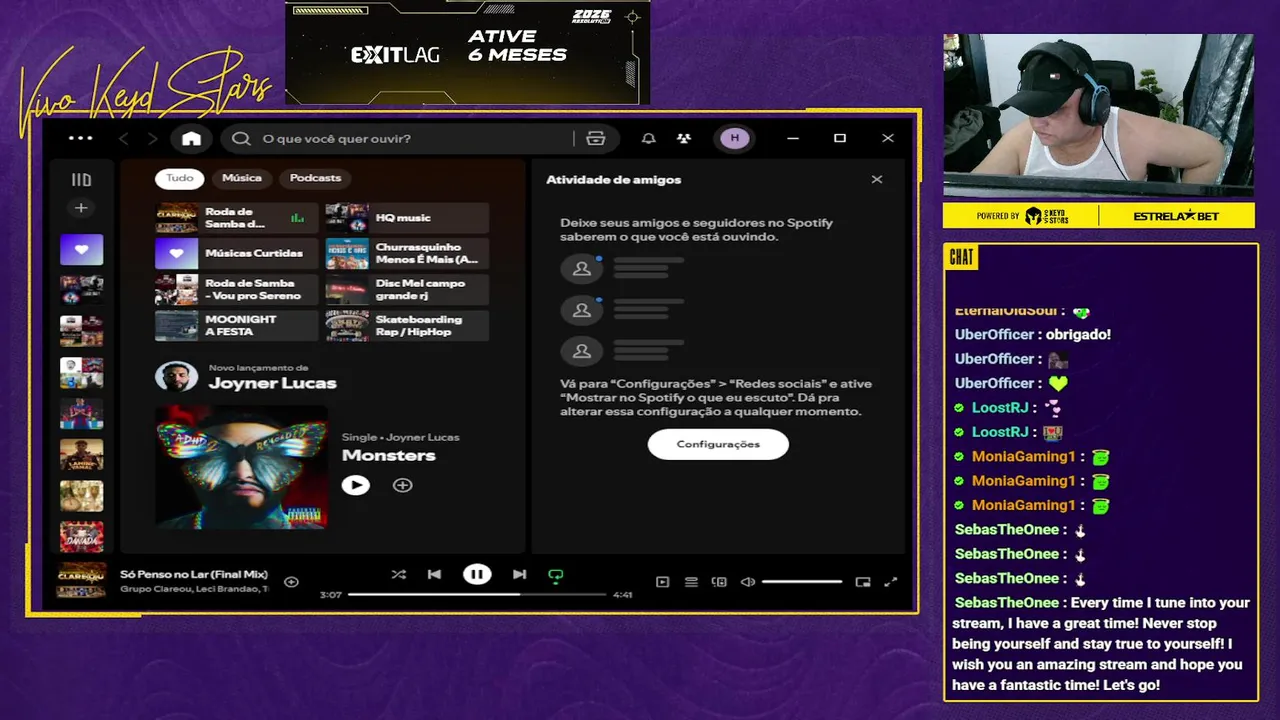
Task: Open the Spotify Home page
Action: pyautogui.click(x=192, y=138)
